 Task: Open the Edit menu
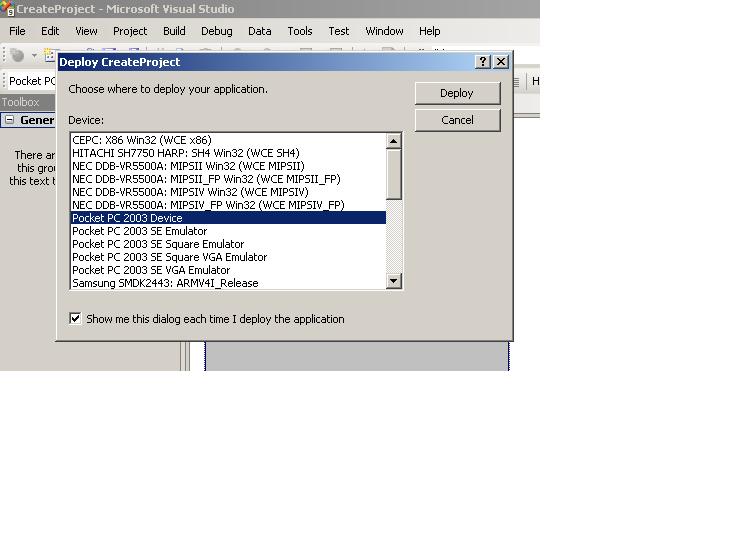[x=50, y=31]
